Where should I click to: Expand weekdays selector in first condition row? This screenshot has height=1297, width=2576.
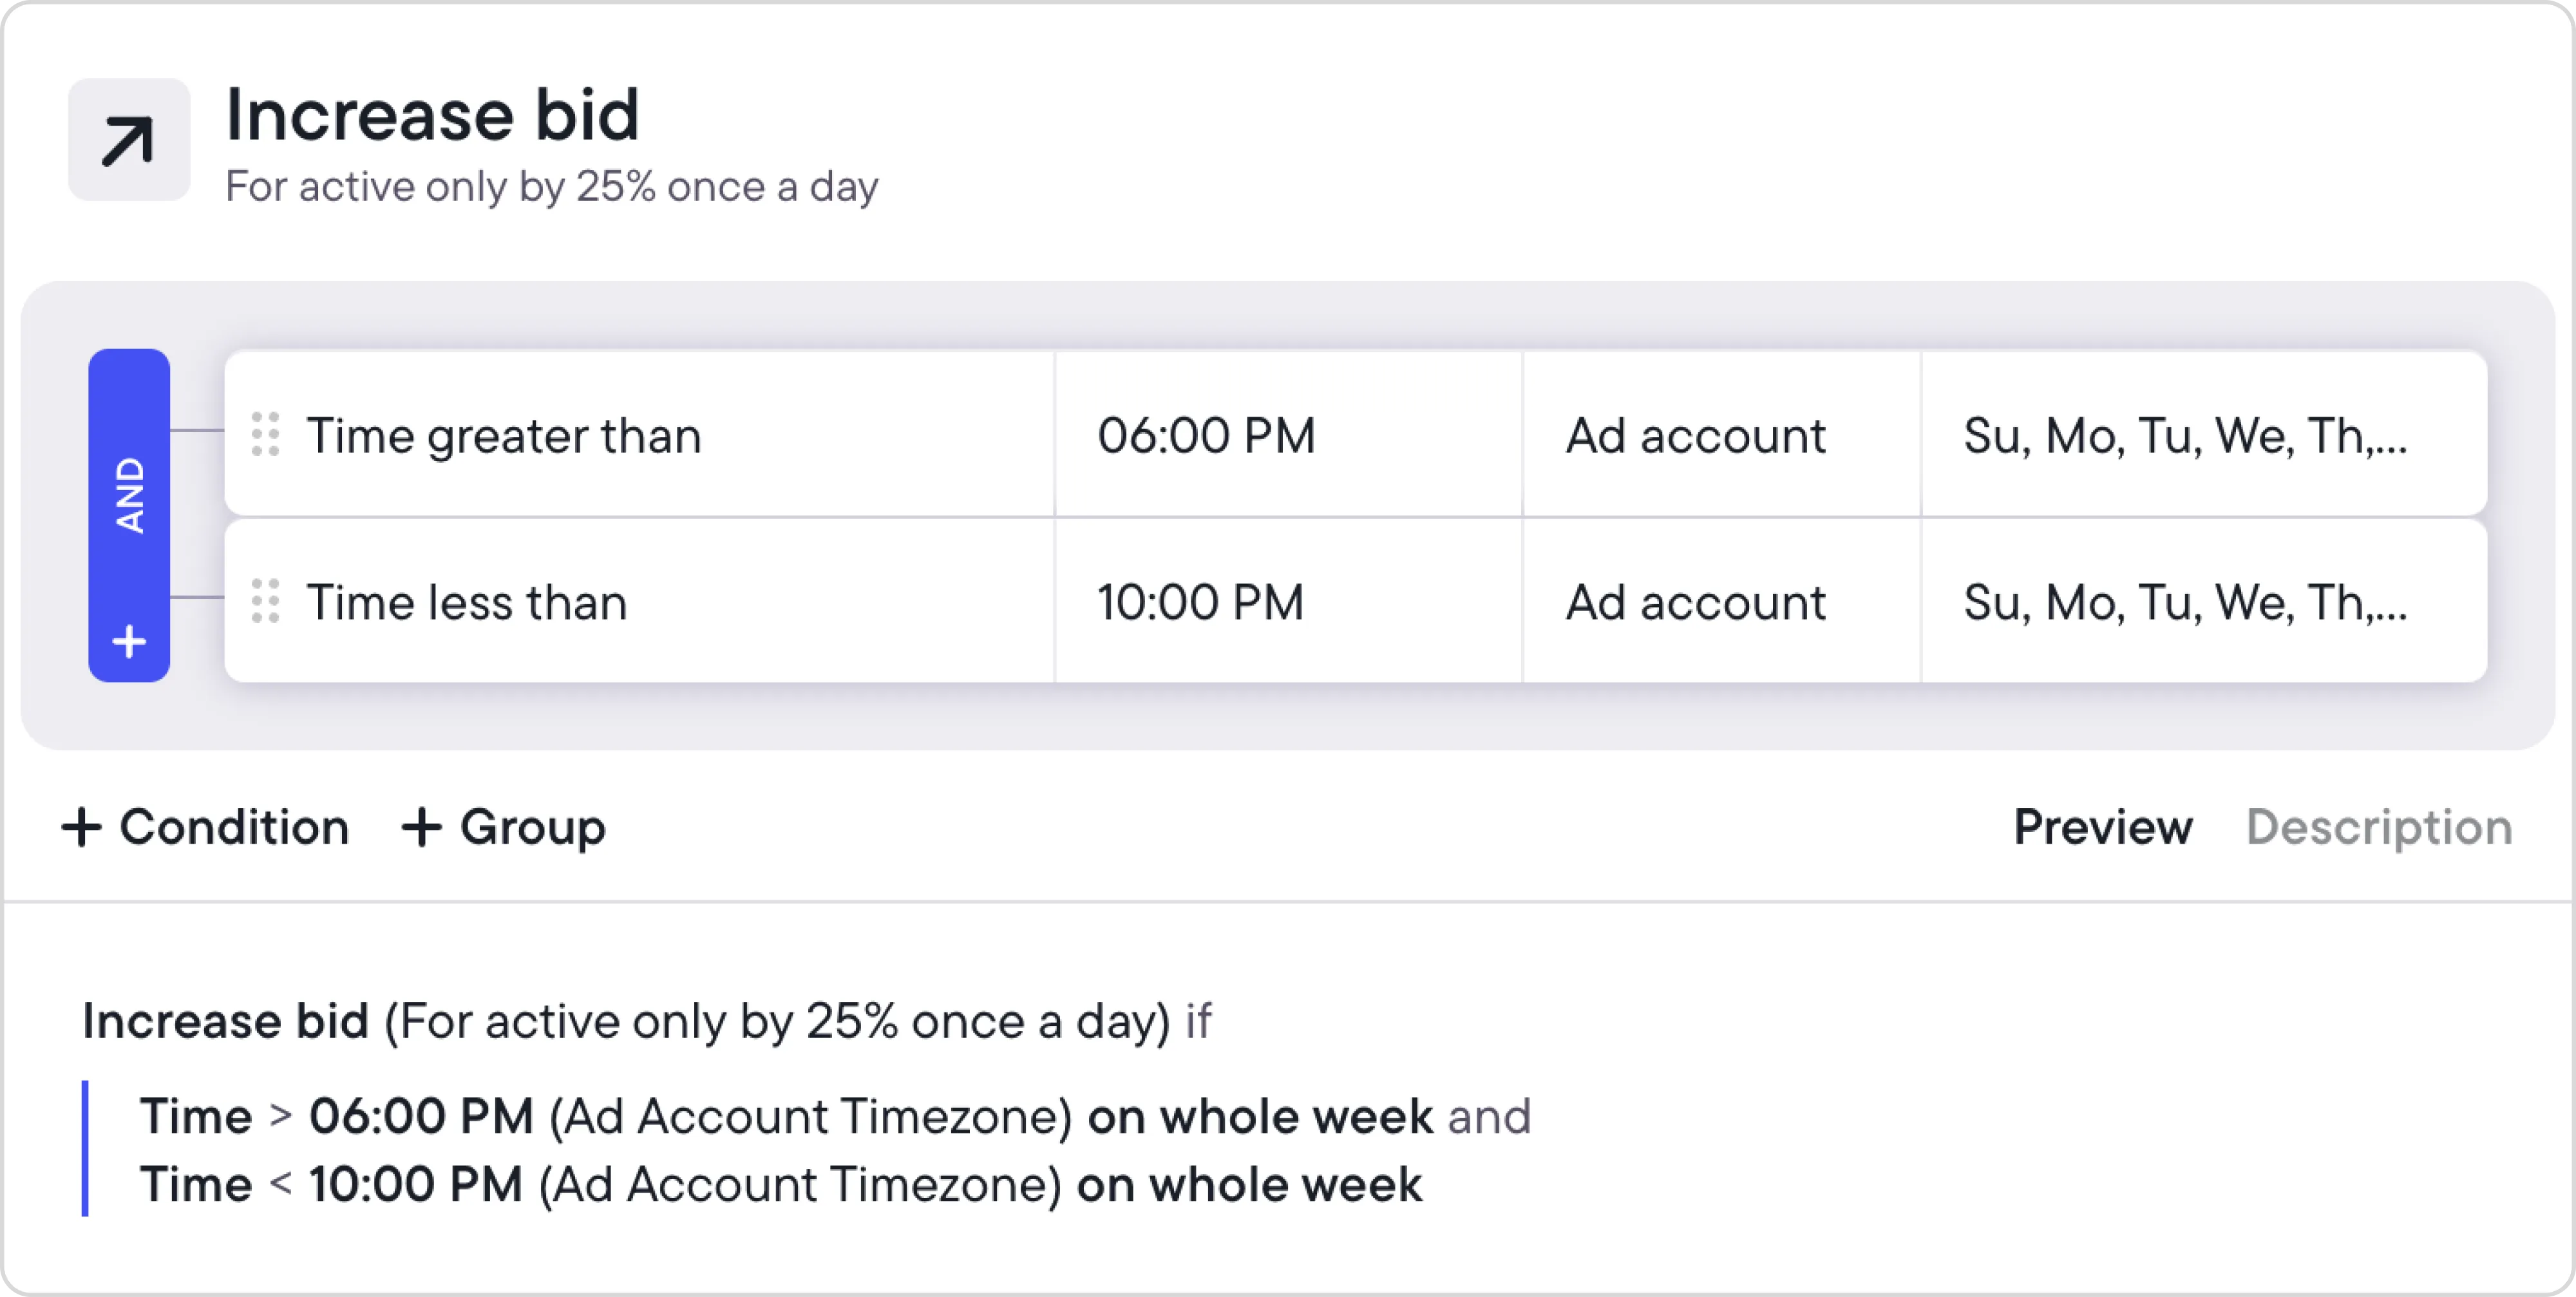[x=2185, y=436]
